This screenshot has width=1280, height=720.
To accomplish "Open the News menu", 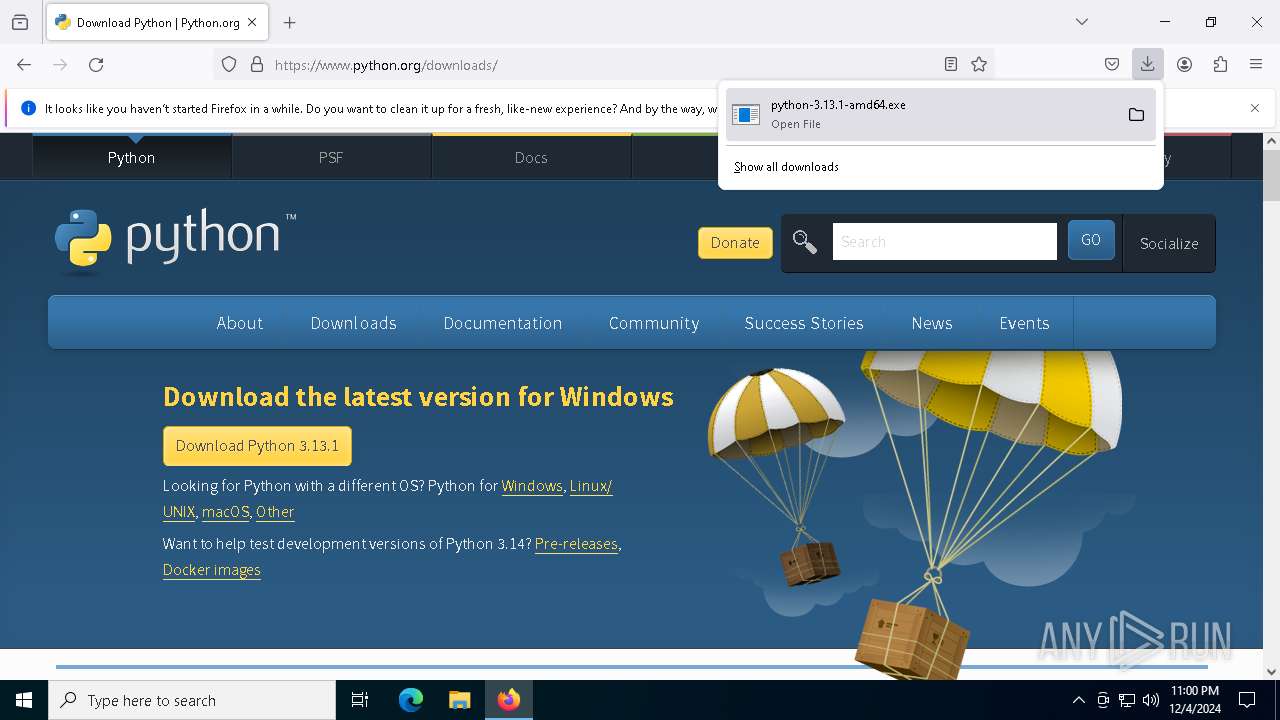I will click(932, 323).
